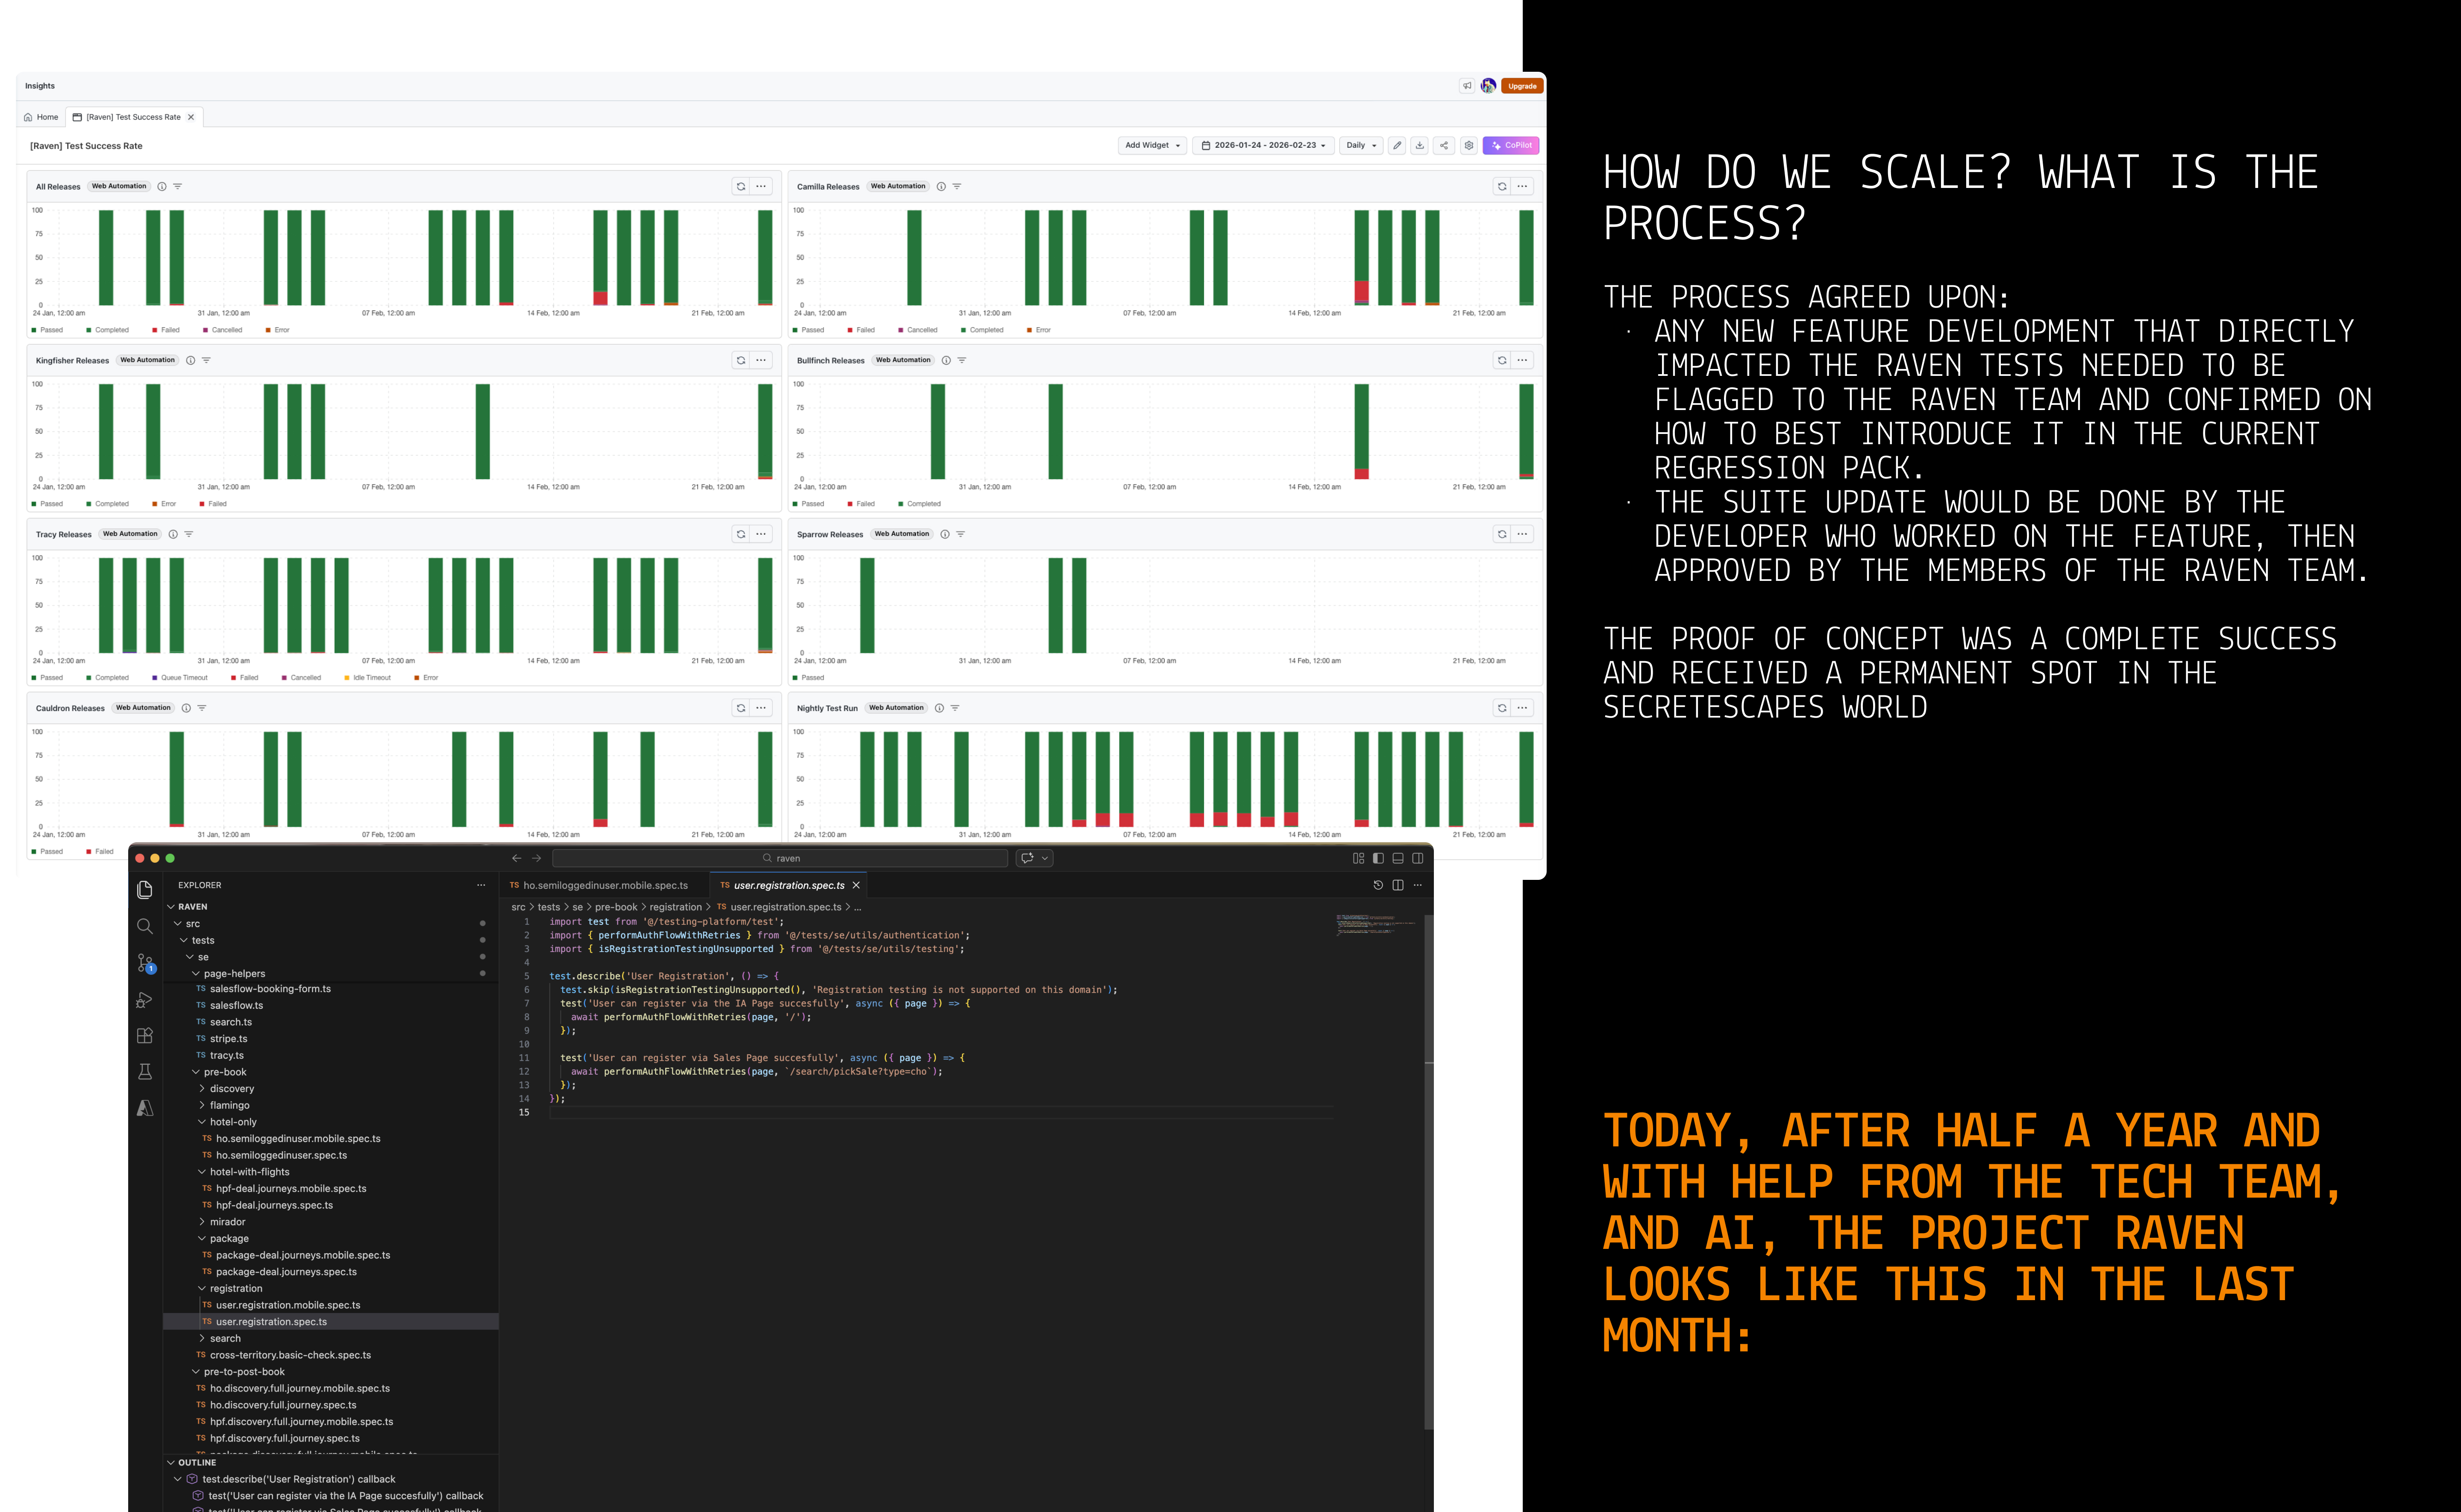Image resolution: width=2461 pixels, height=1512 pixels.
Task: Split the VS Code editor to the right
Action: click(1398, 885)
